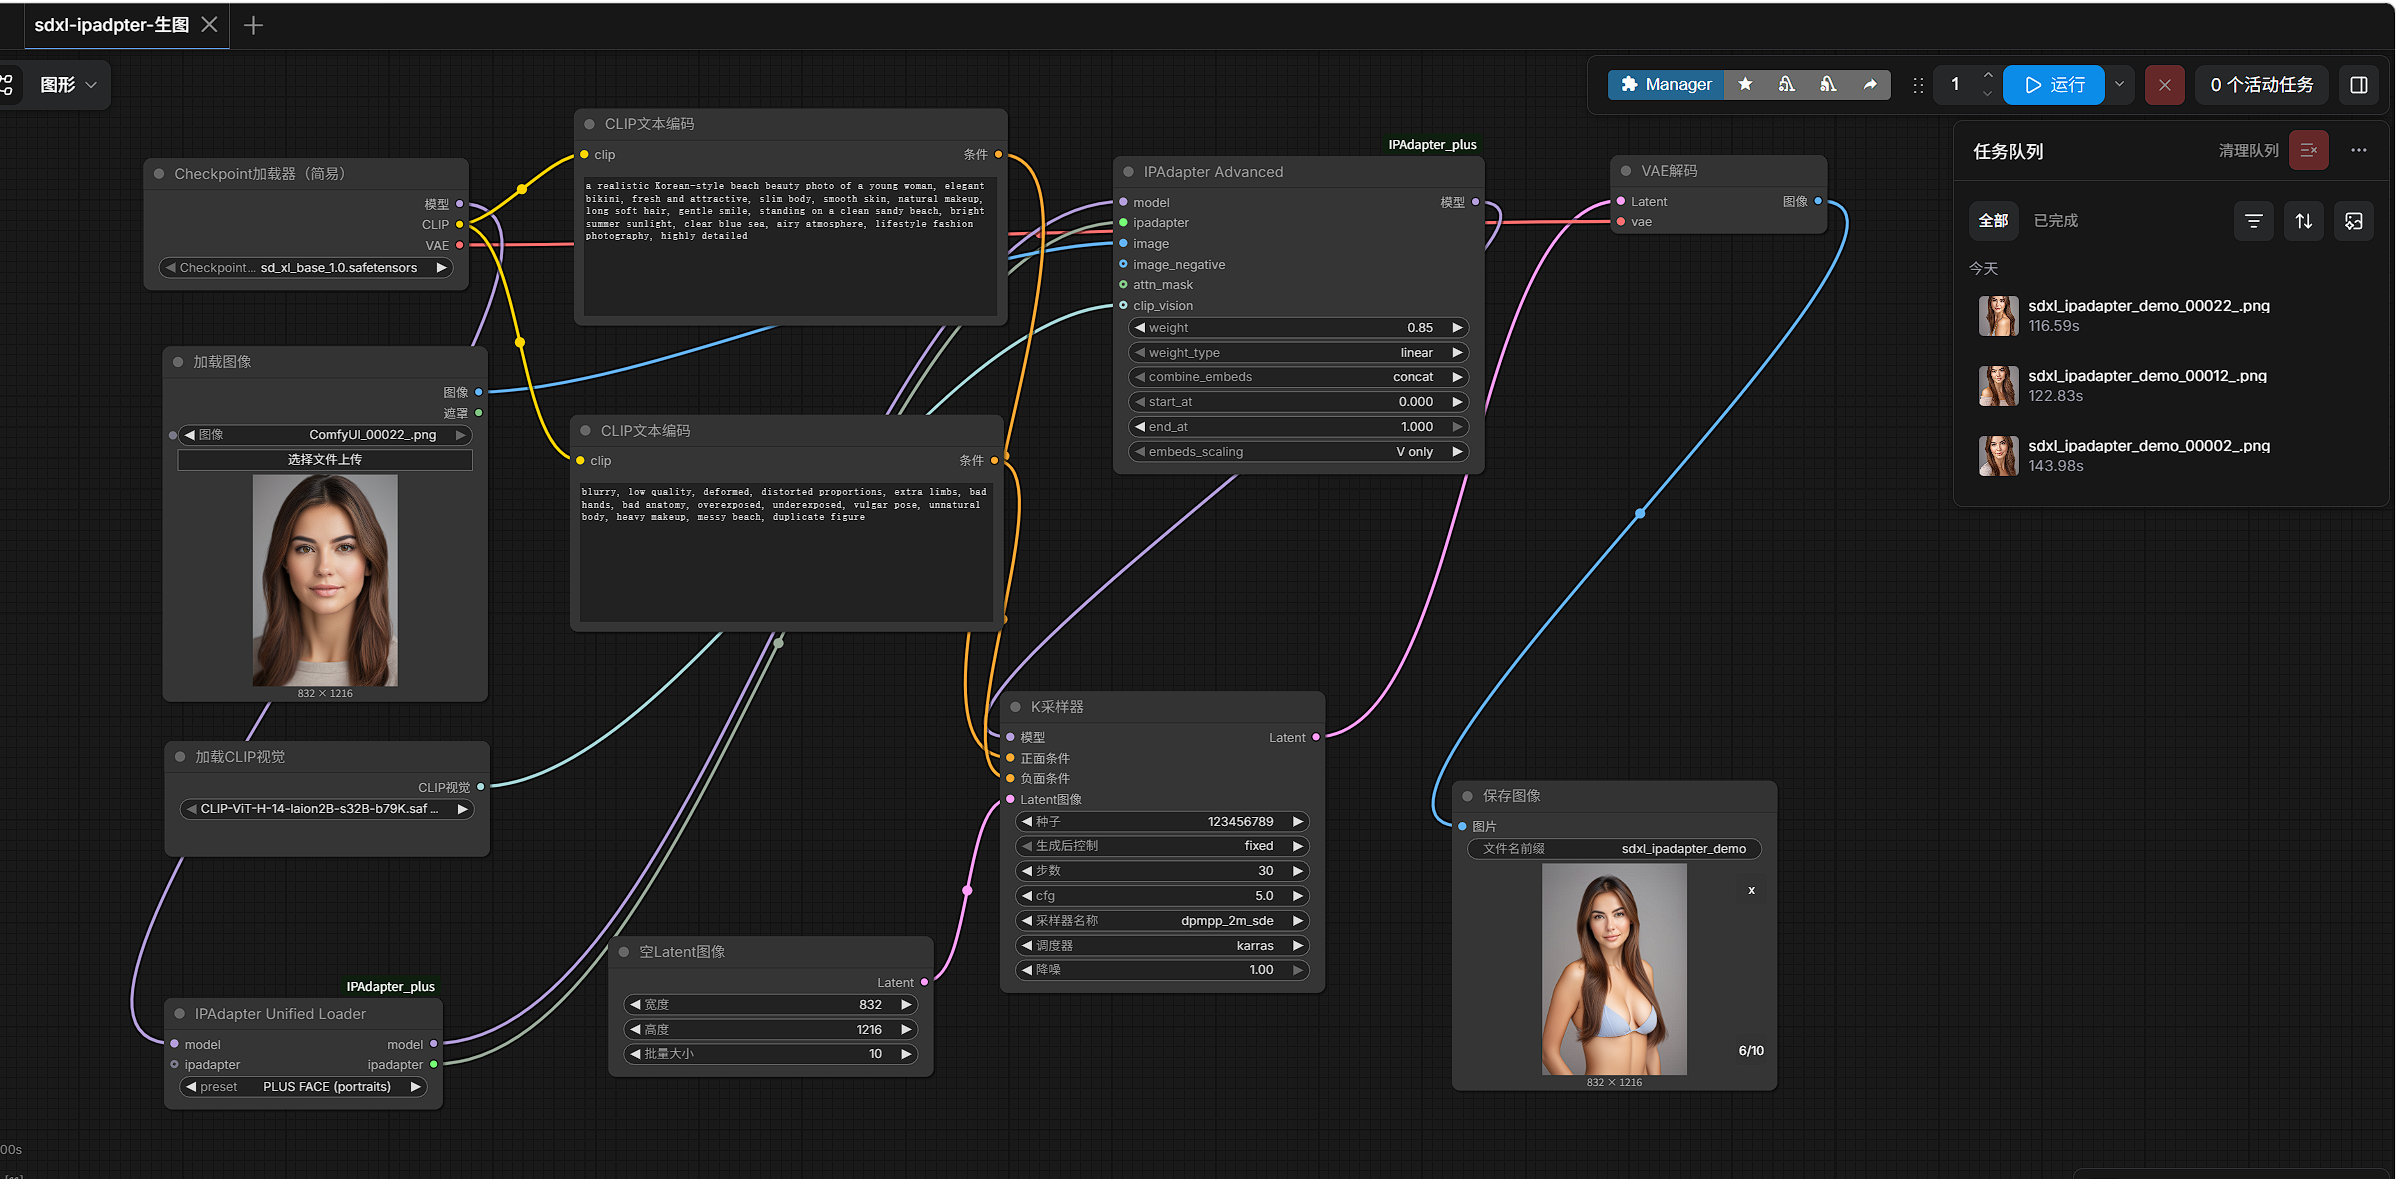The width and height of the screenshot is (2400, 1179).
Task: Click the red cancel task icon
Action: (2164, 85)
